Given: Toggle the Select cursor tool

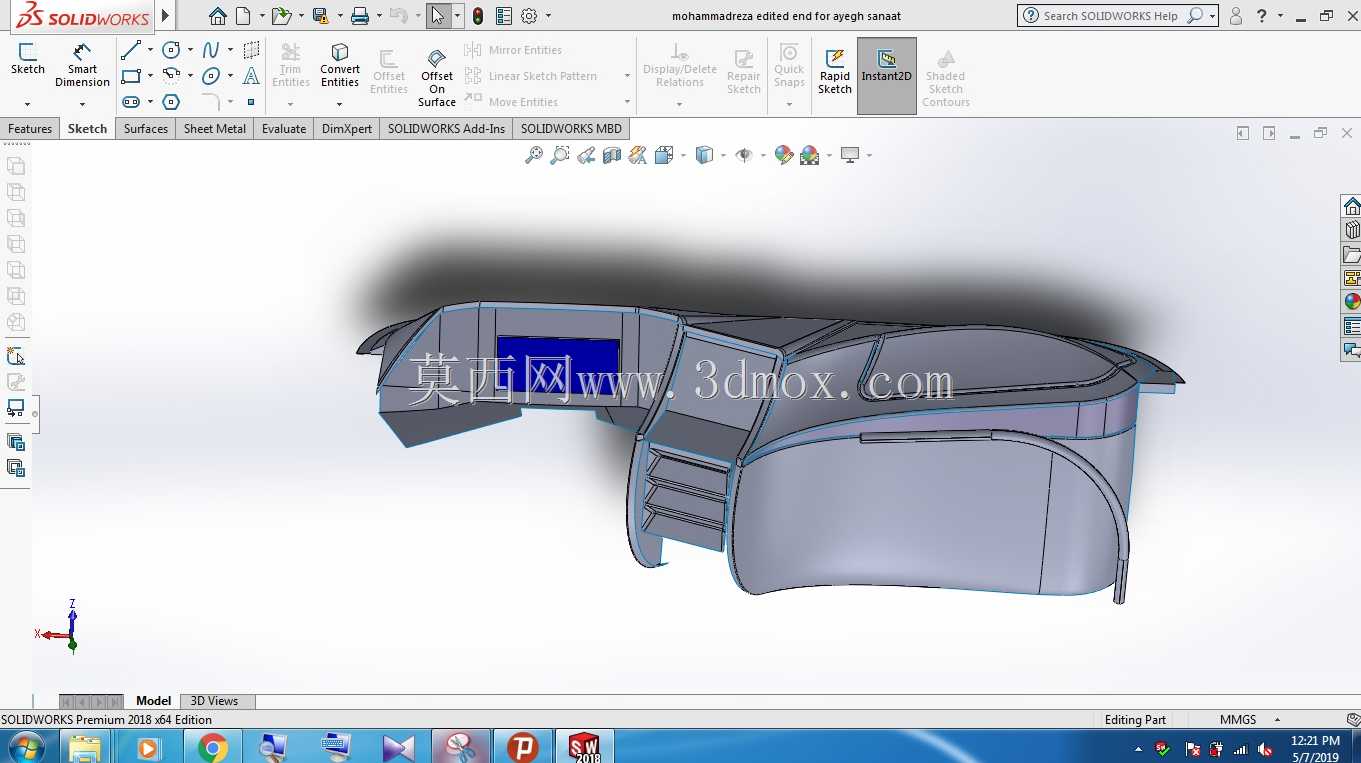Looking at the screenshot, I should pyautogui.click(x=437, y=16).
